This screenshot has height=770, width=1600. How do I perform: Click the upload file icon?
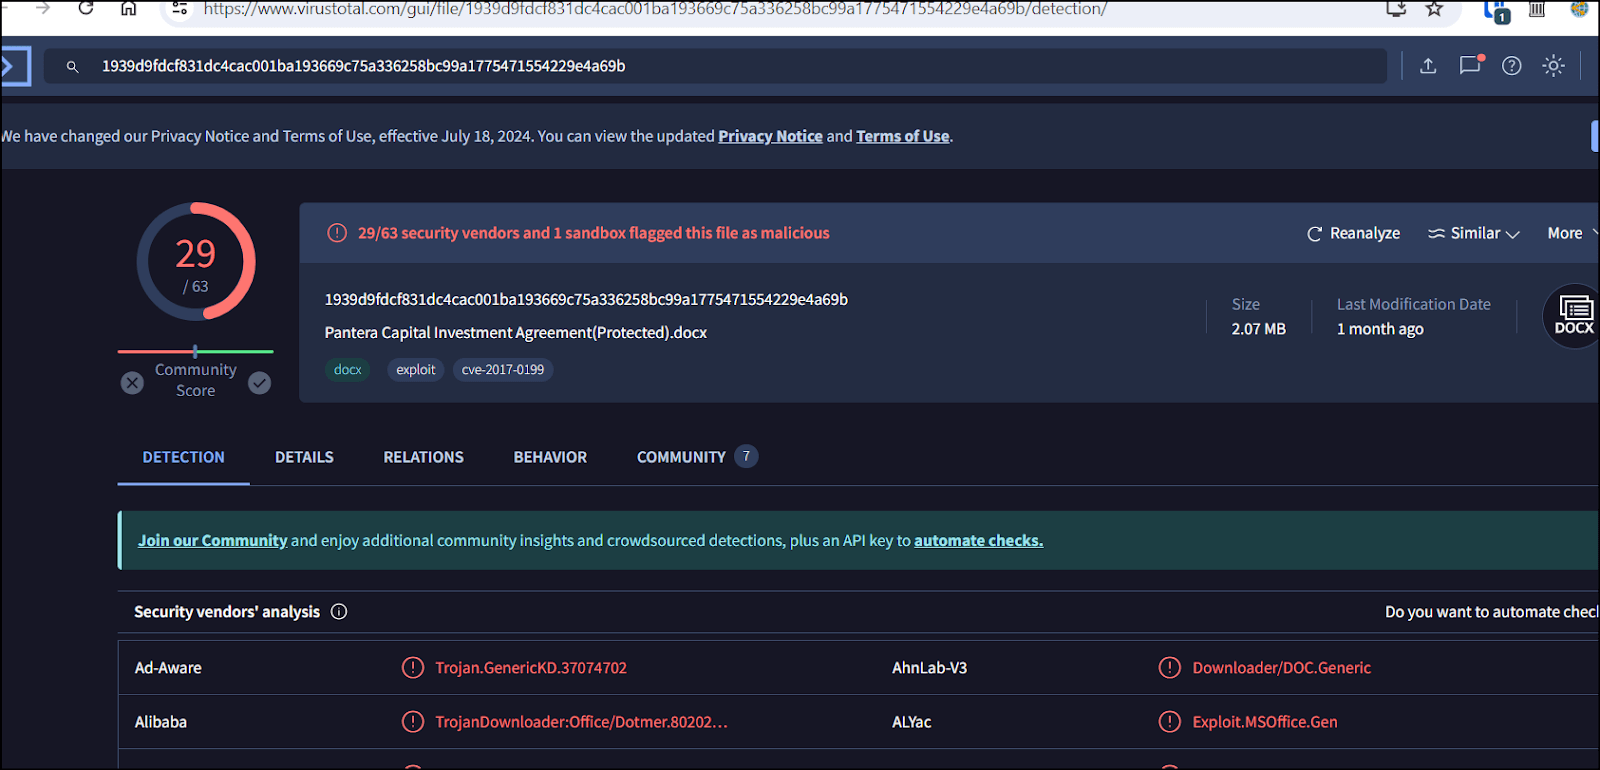1428,66
